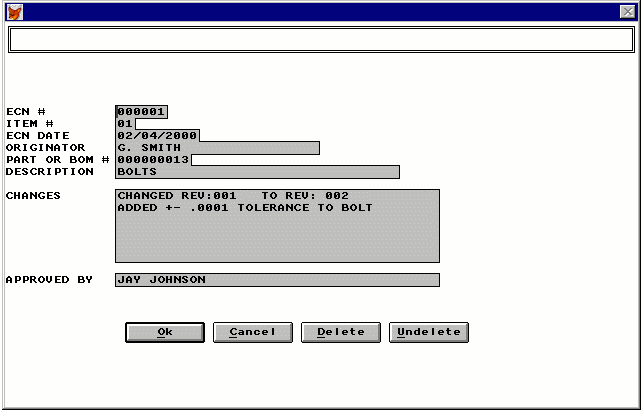Click the ITEM # label

pos(30,124)
